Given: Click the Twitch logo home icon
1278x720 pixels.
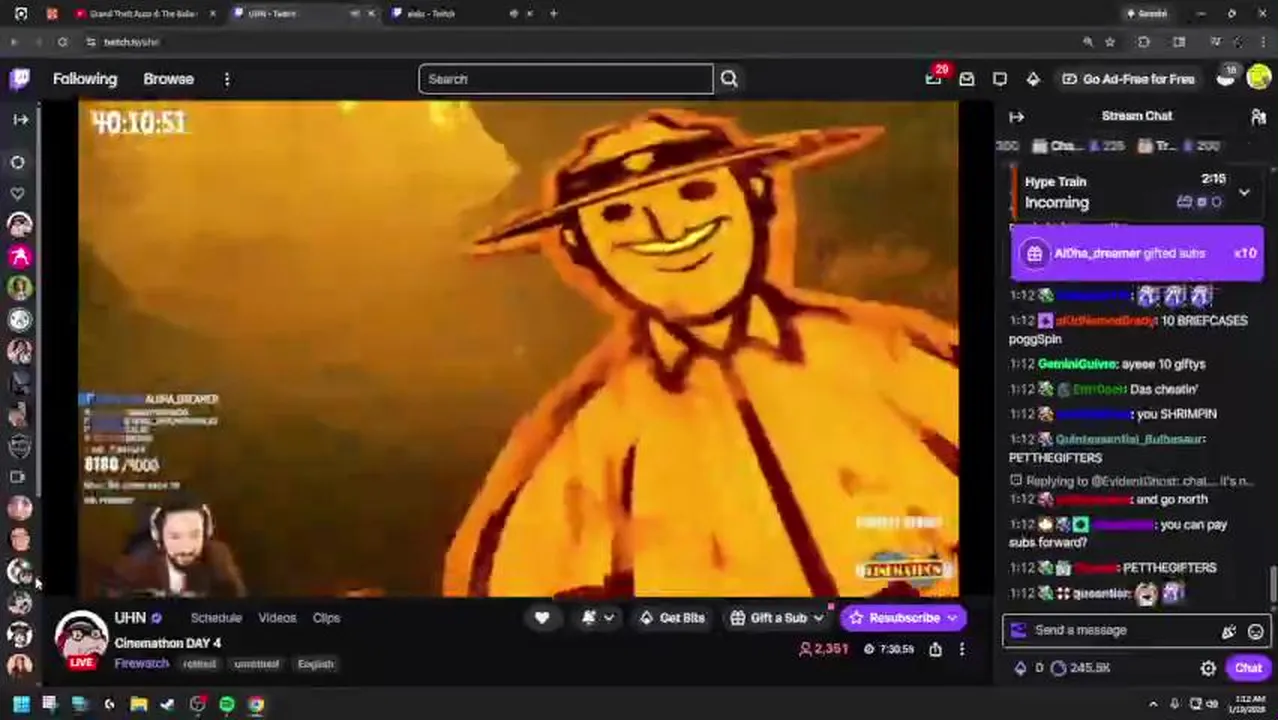Looking at the screenshot, I should [20, 79].
